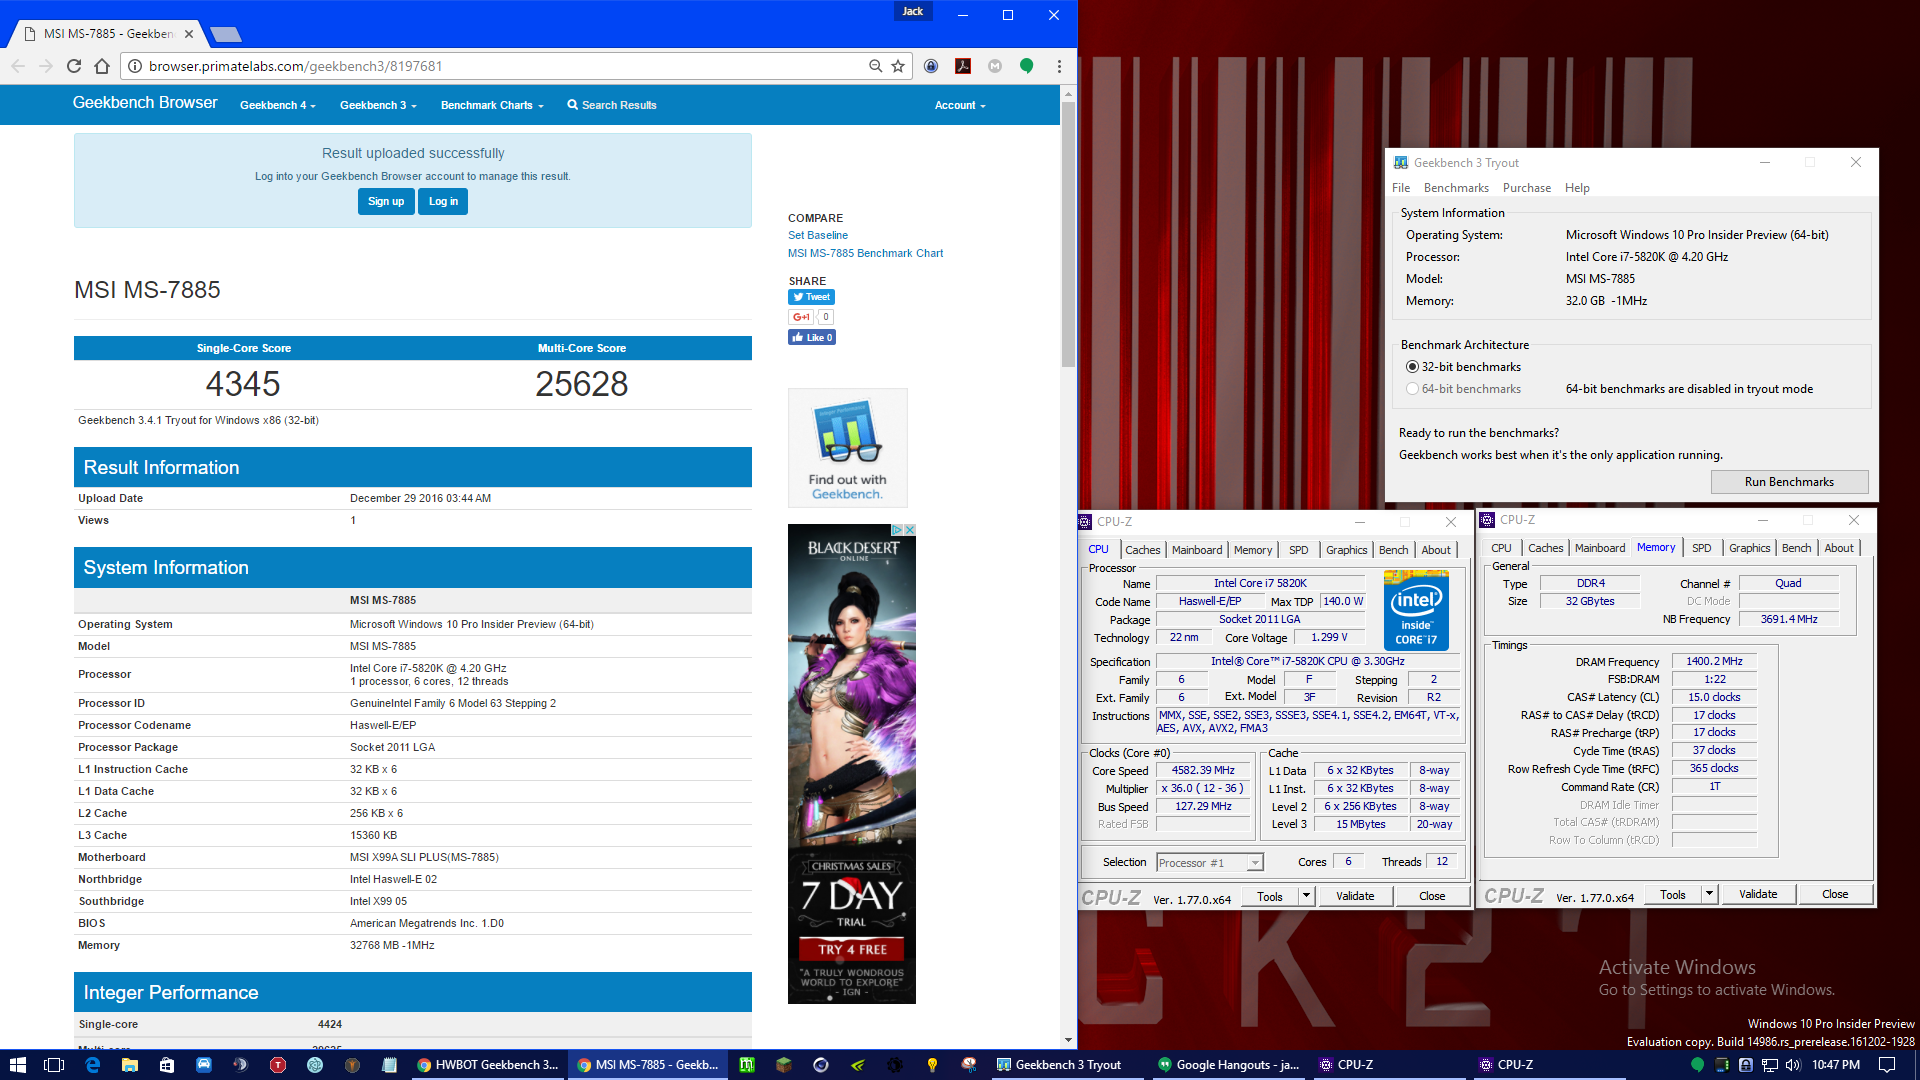Open Task View on taskbar

(54, 1065)
